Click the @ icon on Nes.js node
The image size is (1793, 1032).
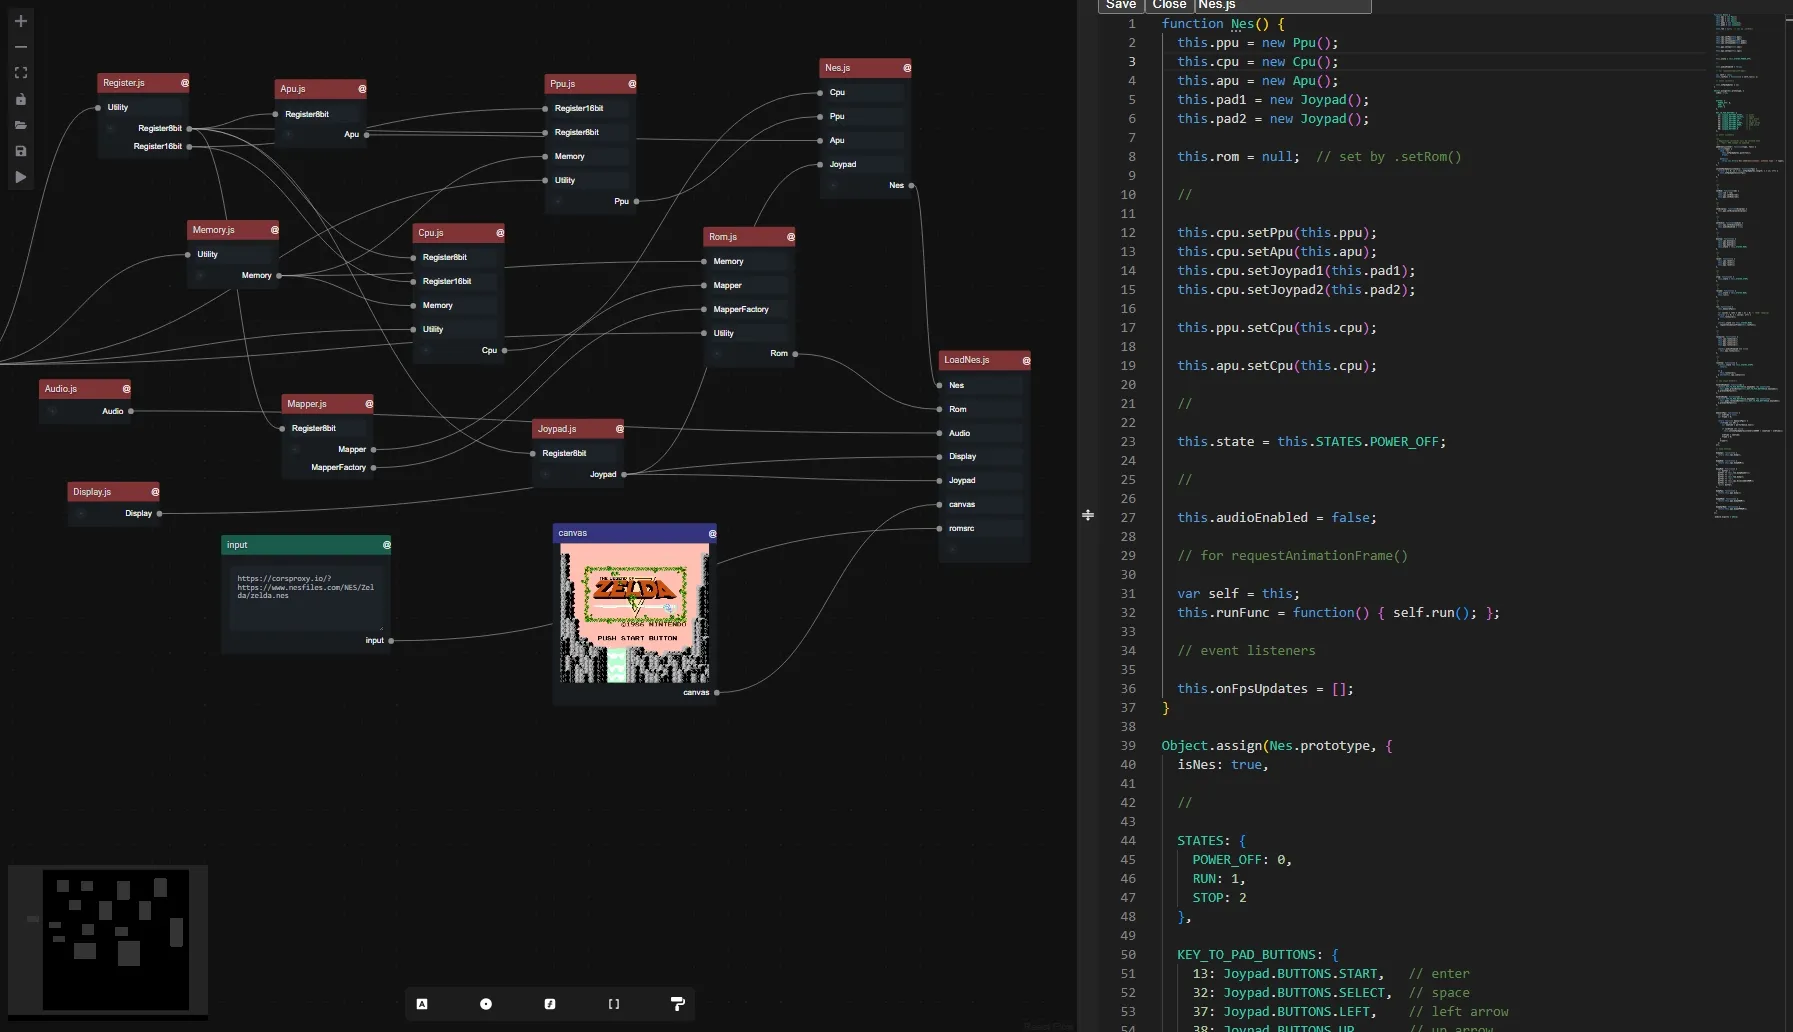[x=907, y=68]
